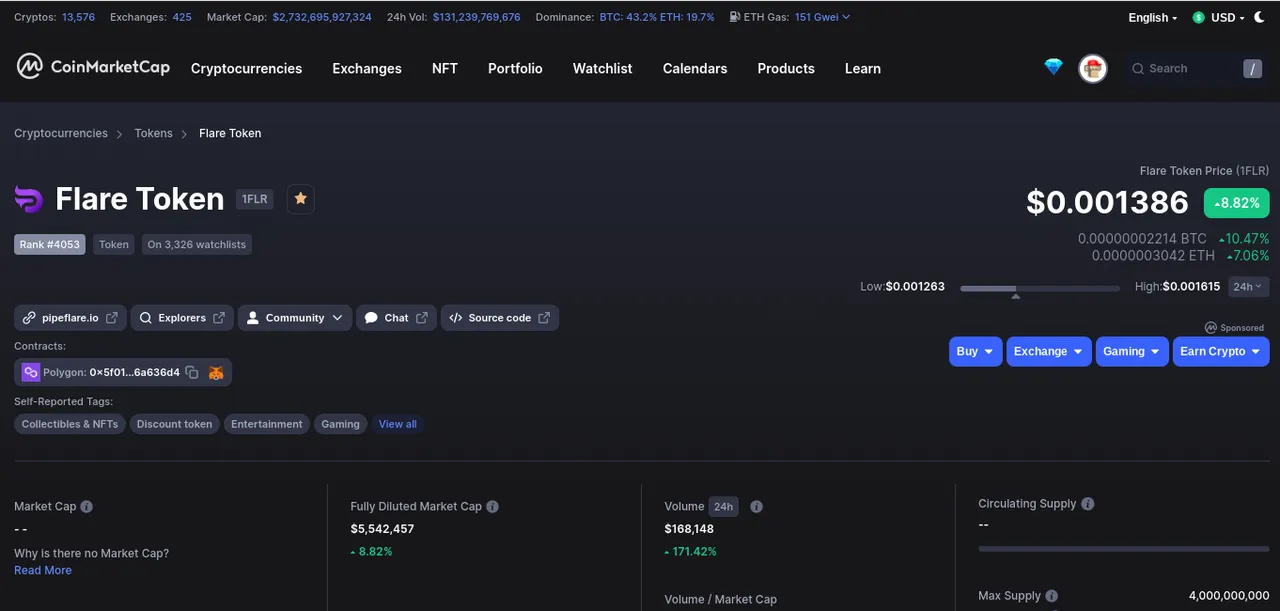Open pipeflare.io website link
This screenshot has height=611, width=1280.
pyautogui.click(x=70, y=318)
